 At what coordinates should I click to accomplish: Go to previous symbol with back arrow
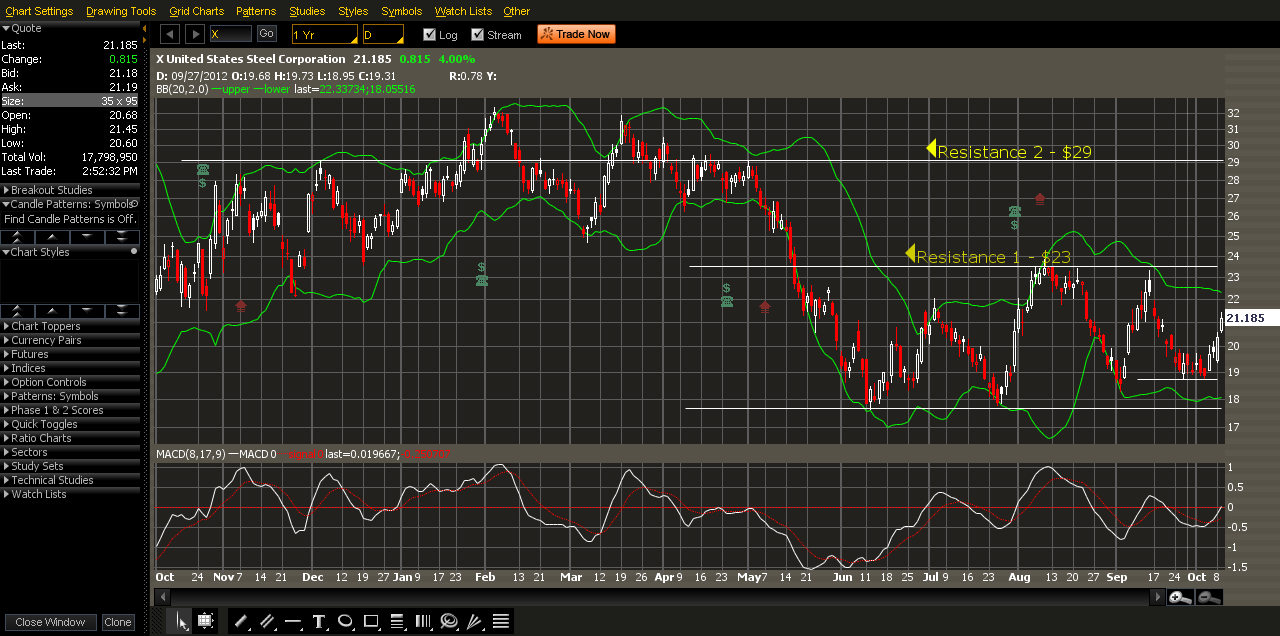[169, 34]
